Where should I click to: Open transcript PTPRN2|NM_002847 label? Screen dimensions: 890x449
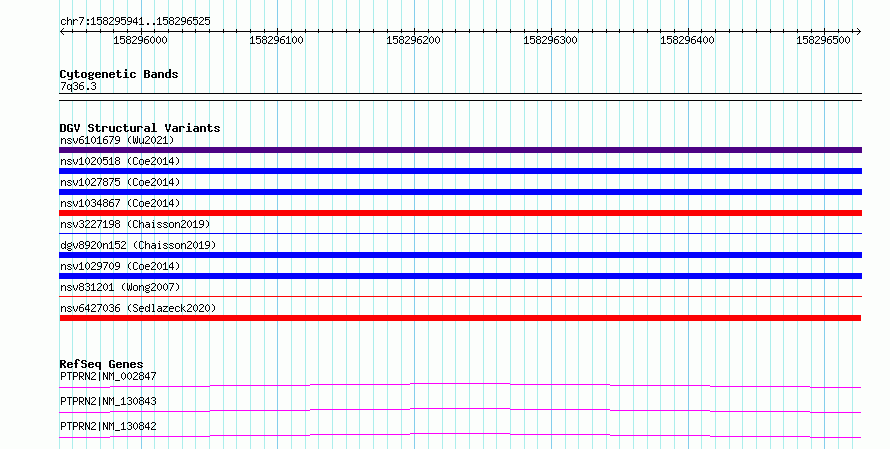click(x=108, y=376)
